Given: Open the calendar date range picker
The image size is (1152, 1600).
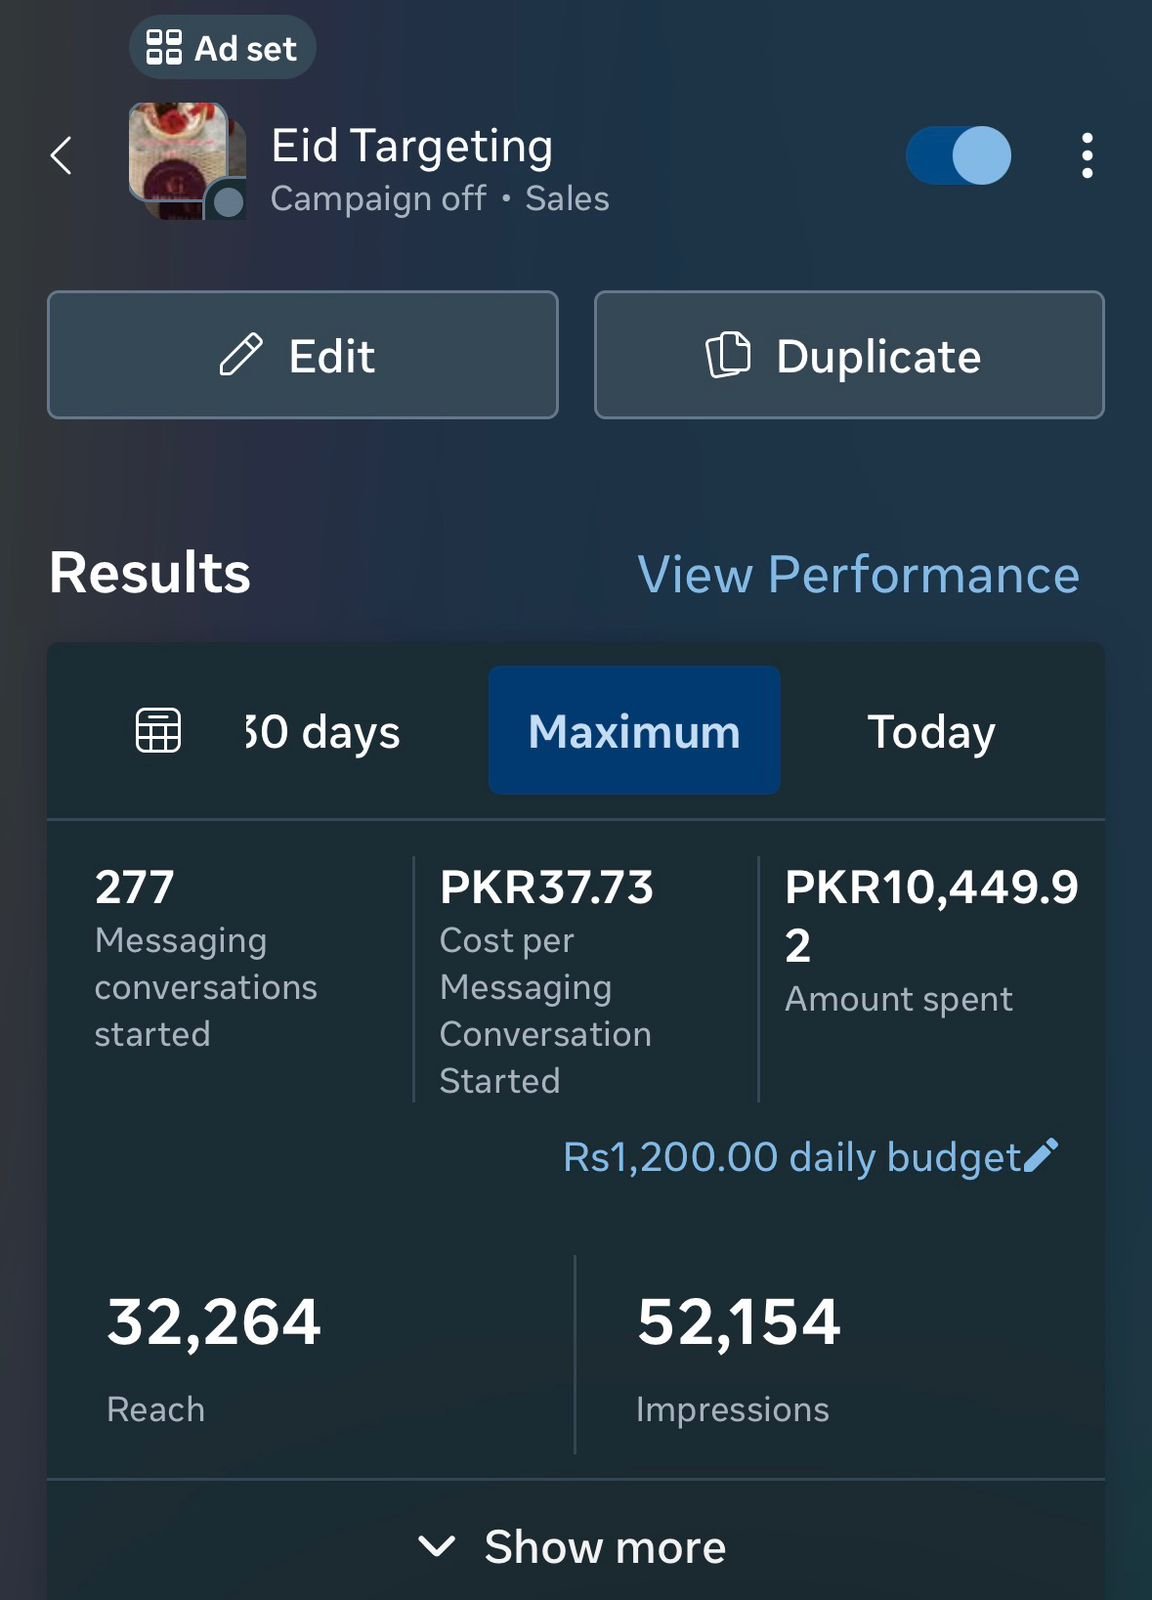Looking at the screenshot, I should tap(158, 731).
